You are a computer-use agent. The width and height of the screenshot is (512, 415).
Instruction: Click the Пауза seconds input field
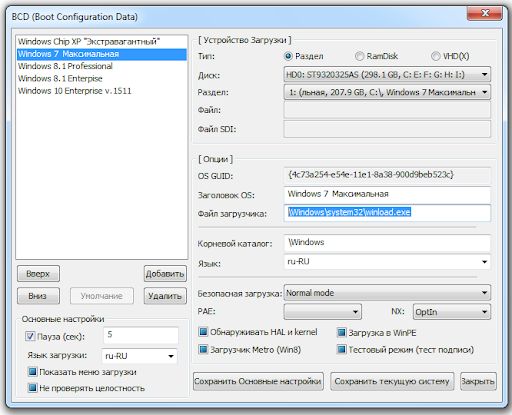[x=141, y=335]
